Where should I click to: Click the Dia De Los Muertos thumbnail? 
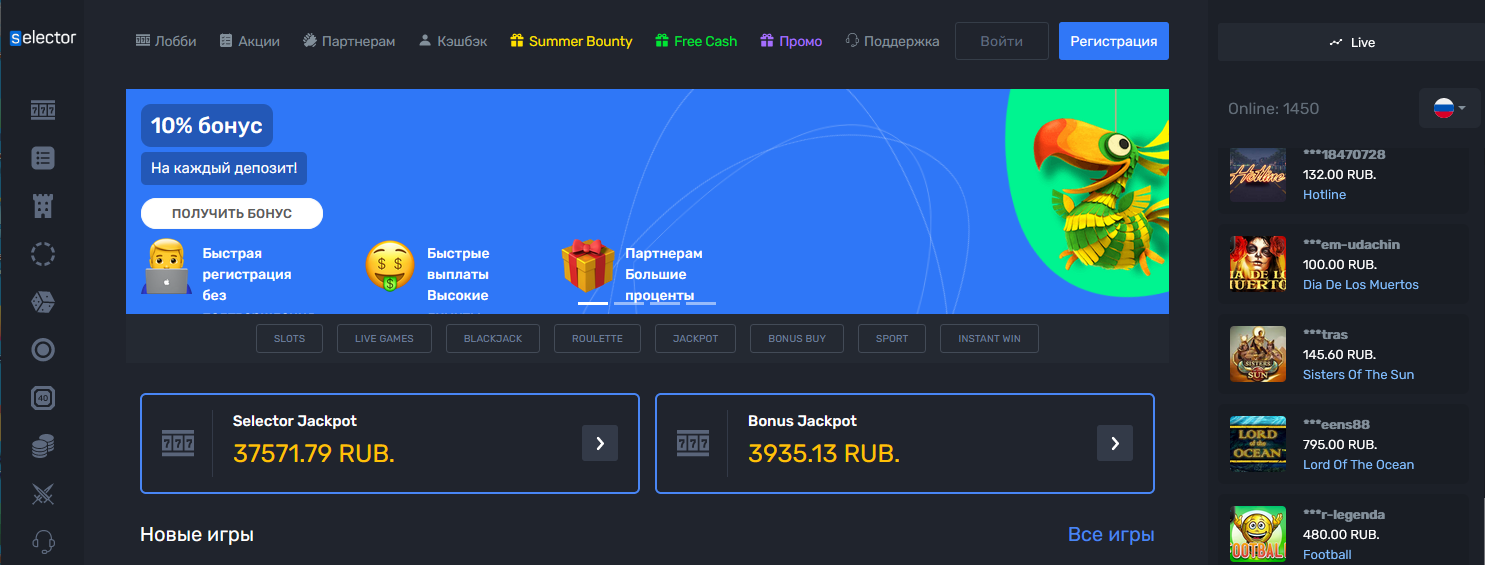click(x=1258, y=264)
